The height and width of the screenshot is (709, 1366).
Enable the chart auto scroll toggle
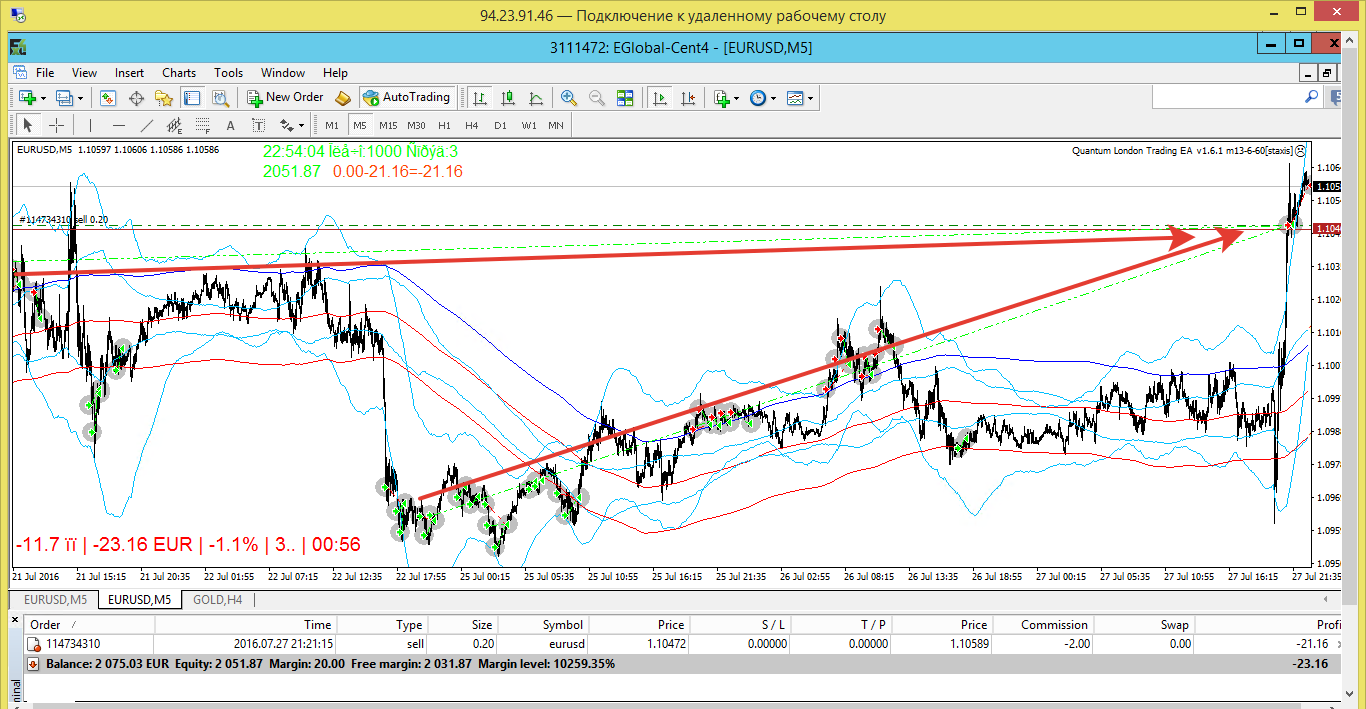point(659,98)
